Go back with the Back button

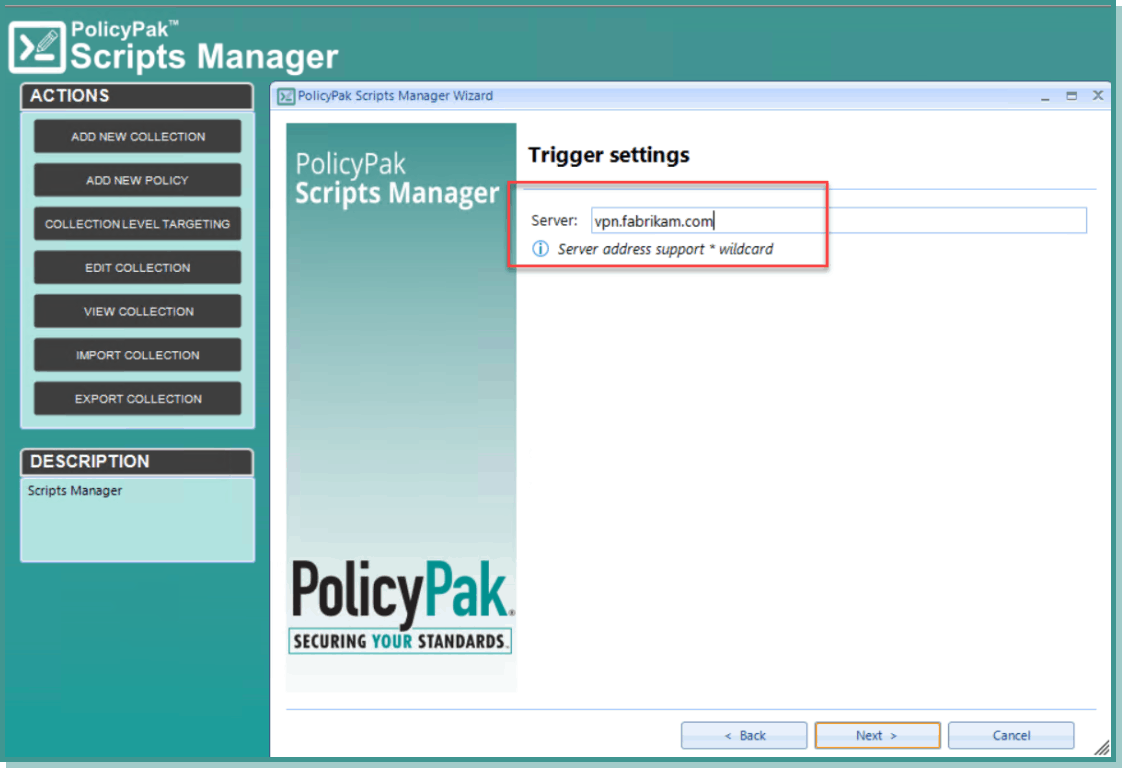(x=744, y=736)
